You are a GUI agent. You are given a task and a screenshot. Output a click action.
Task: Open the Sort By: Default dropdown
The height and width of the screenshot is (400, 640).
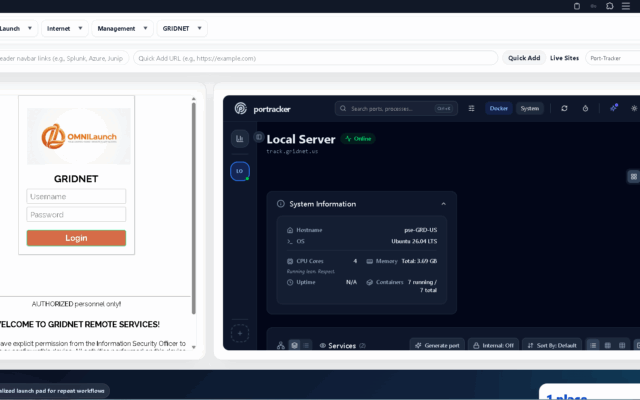[552, 345]
